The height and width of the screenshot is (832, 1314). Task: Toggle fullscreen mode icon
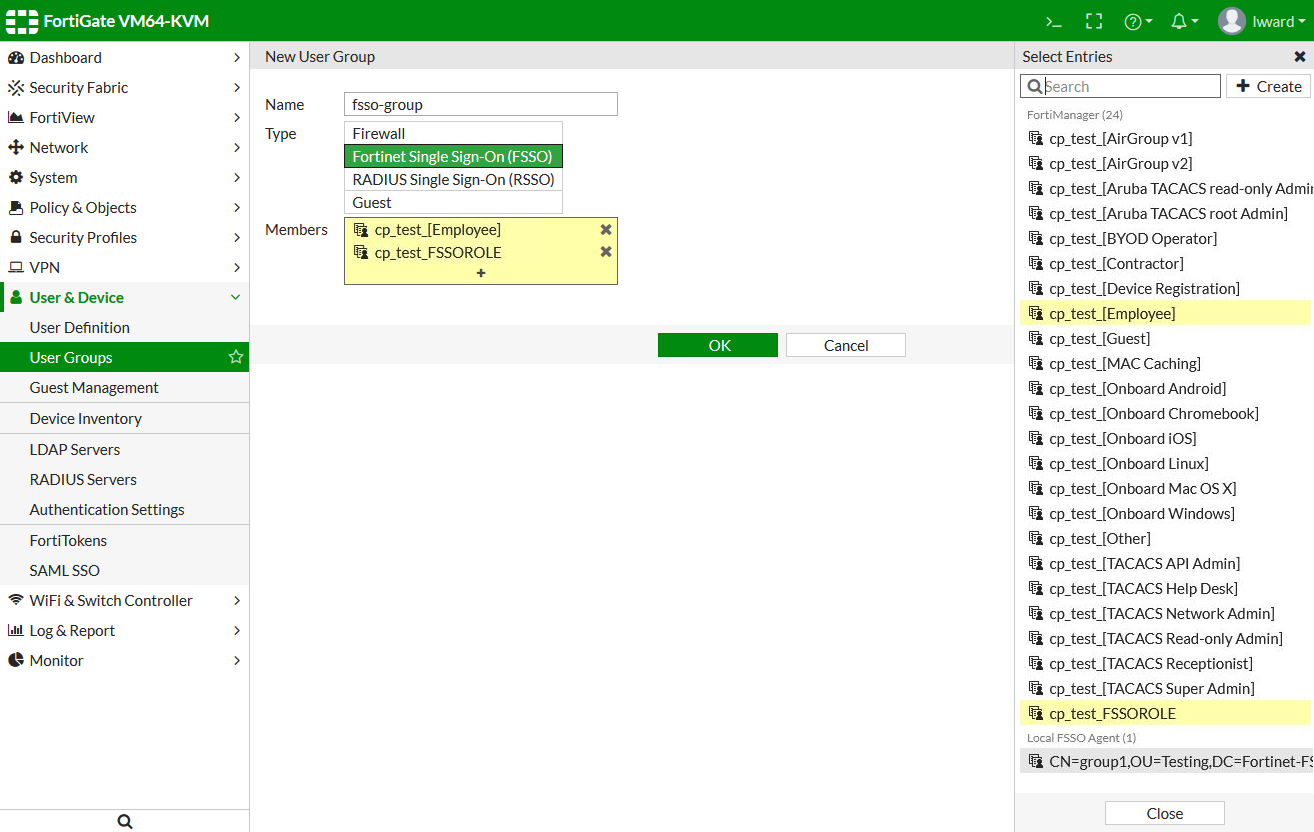1094,21
